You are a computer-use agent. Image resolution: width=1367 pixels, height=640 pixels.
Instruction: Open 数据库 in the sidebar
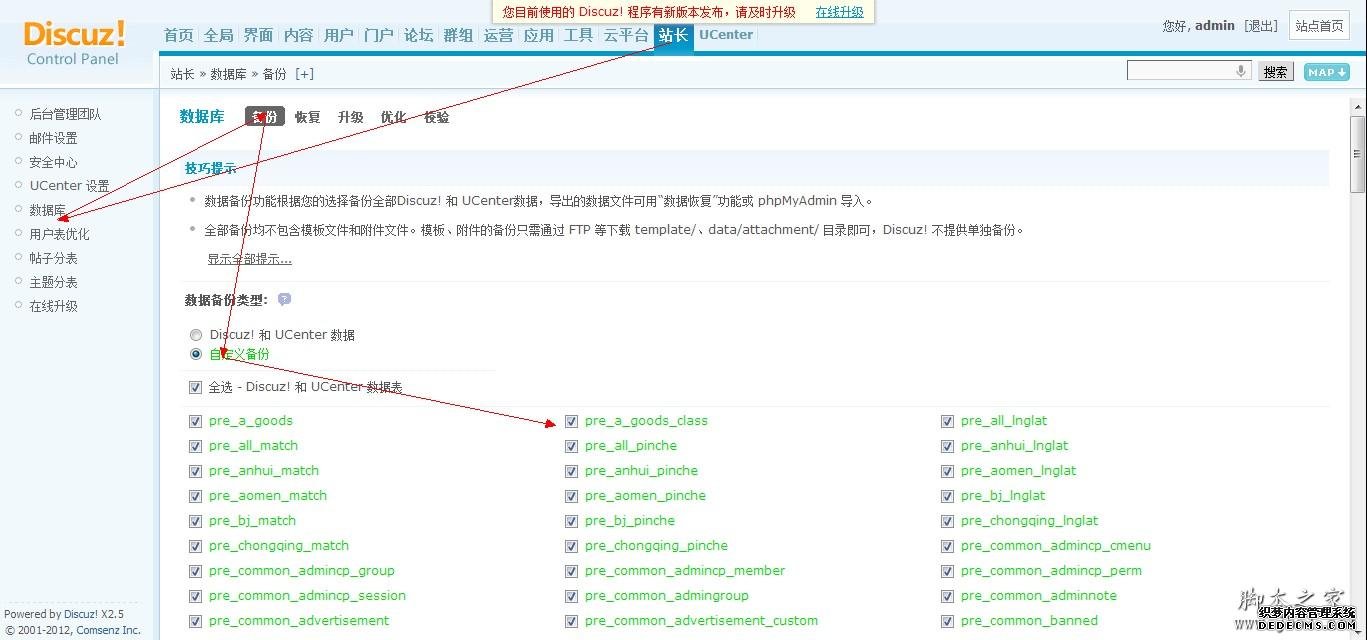[x=47, y=210]
